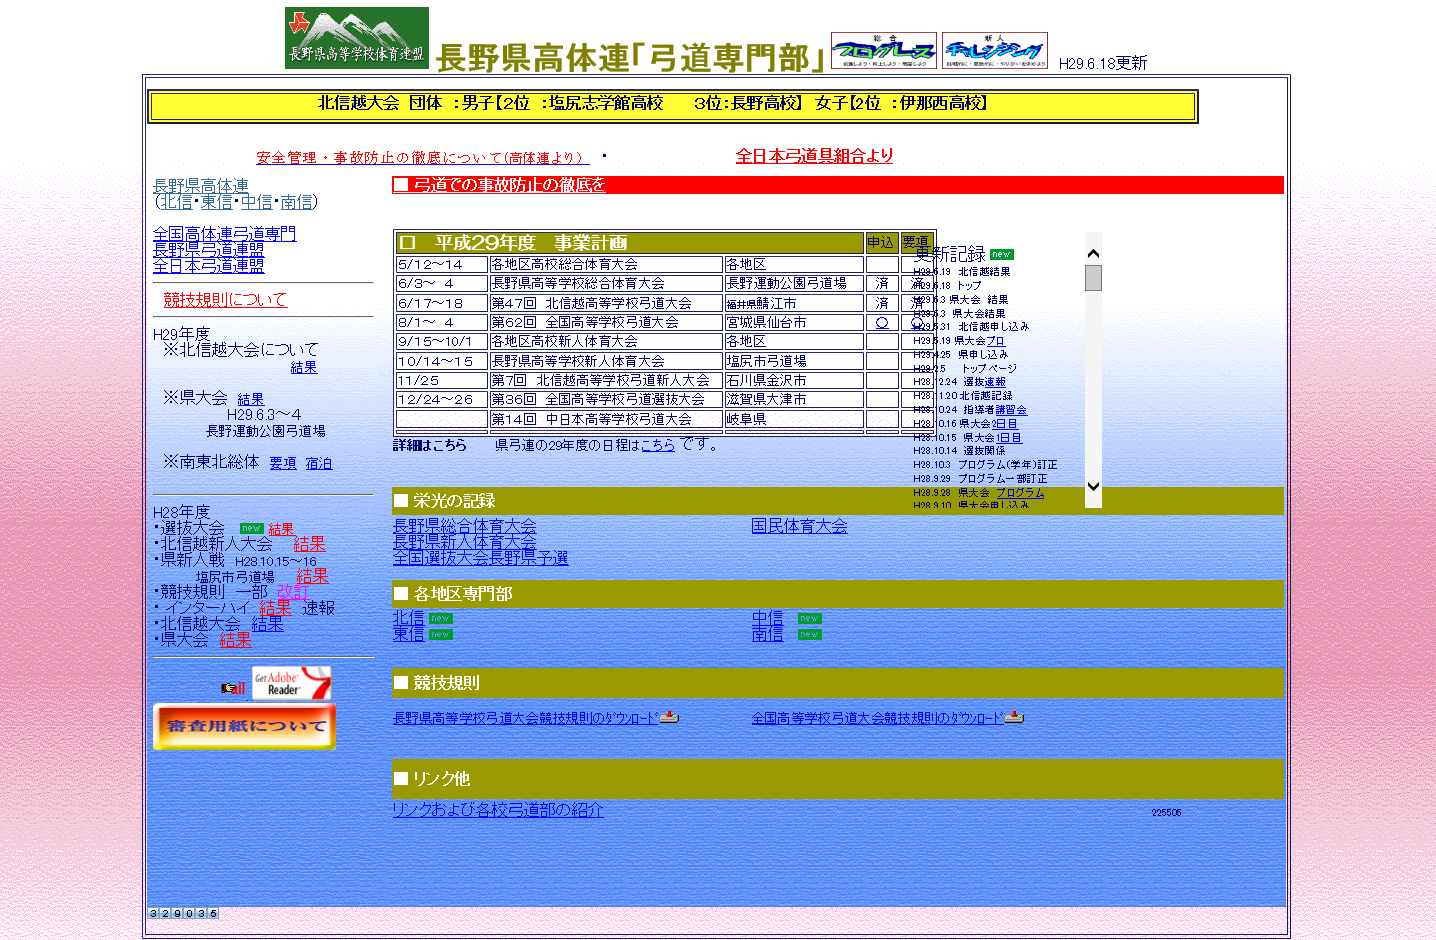
Task: Open the 国民体育大会 link
Action: click(799, 526)
